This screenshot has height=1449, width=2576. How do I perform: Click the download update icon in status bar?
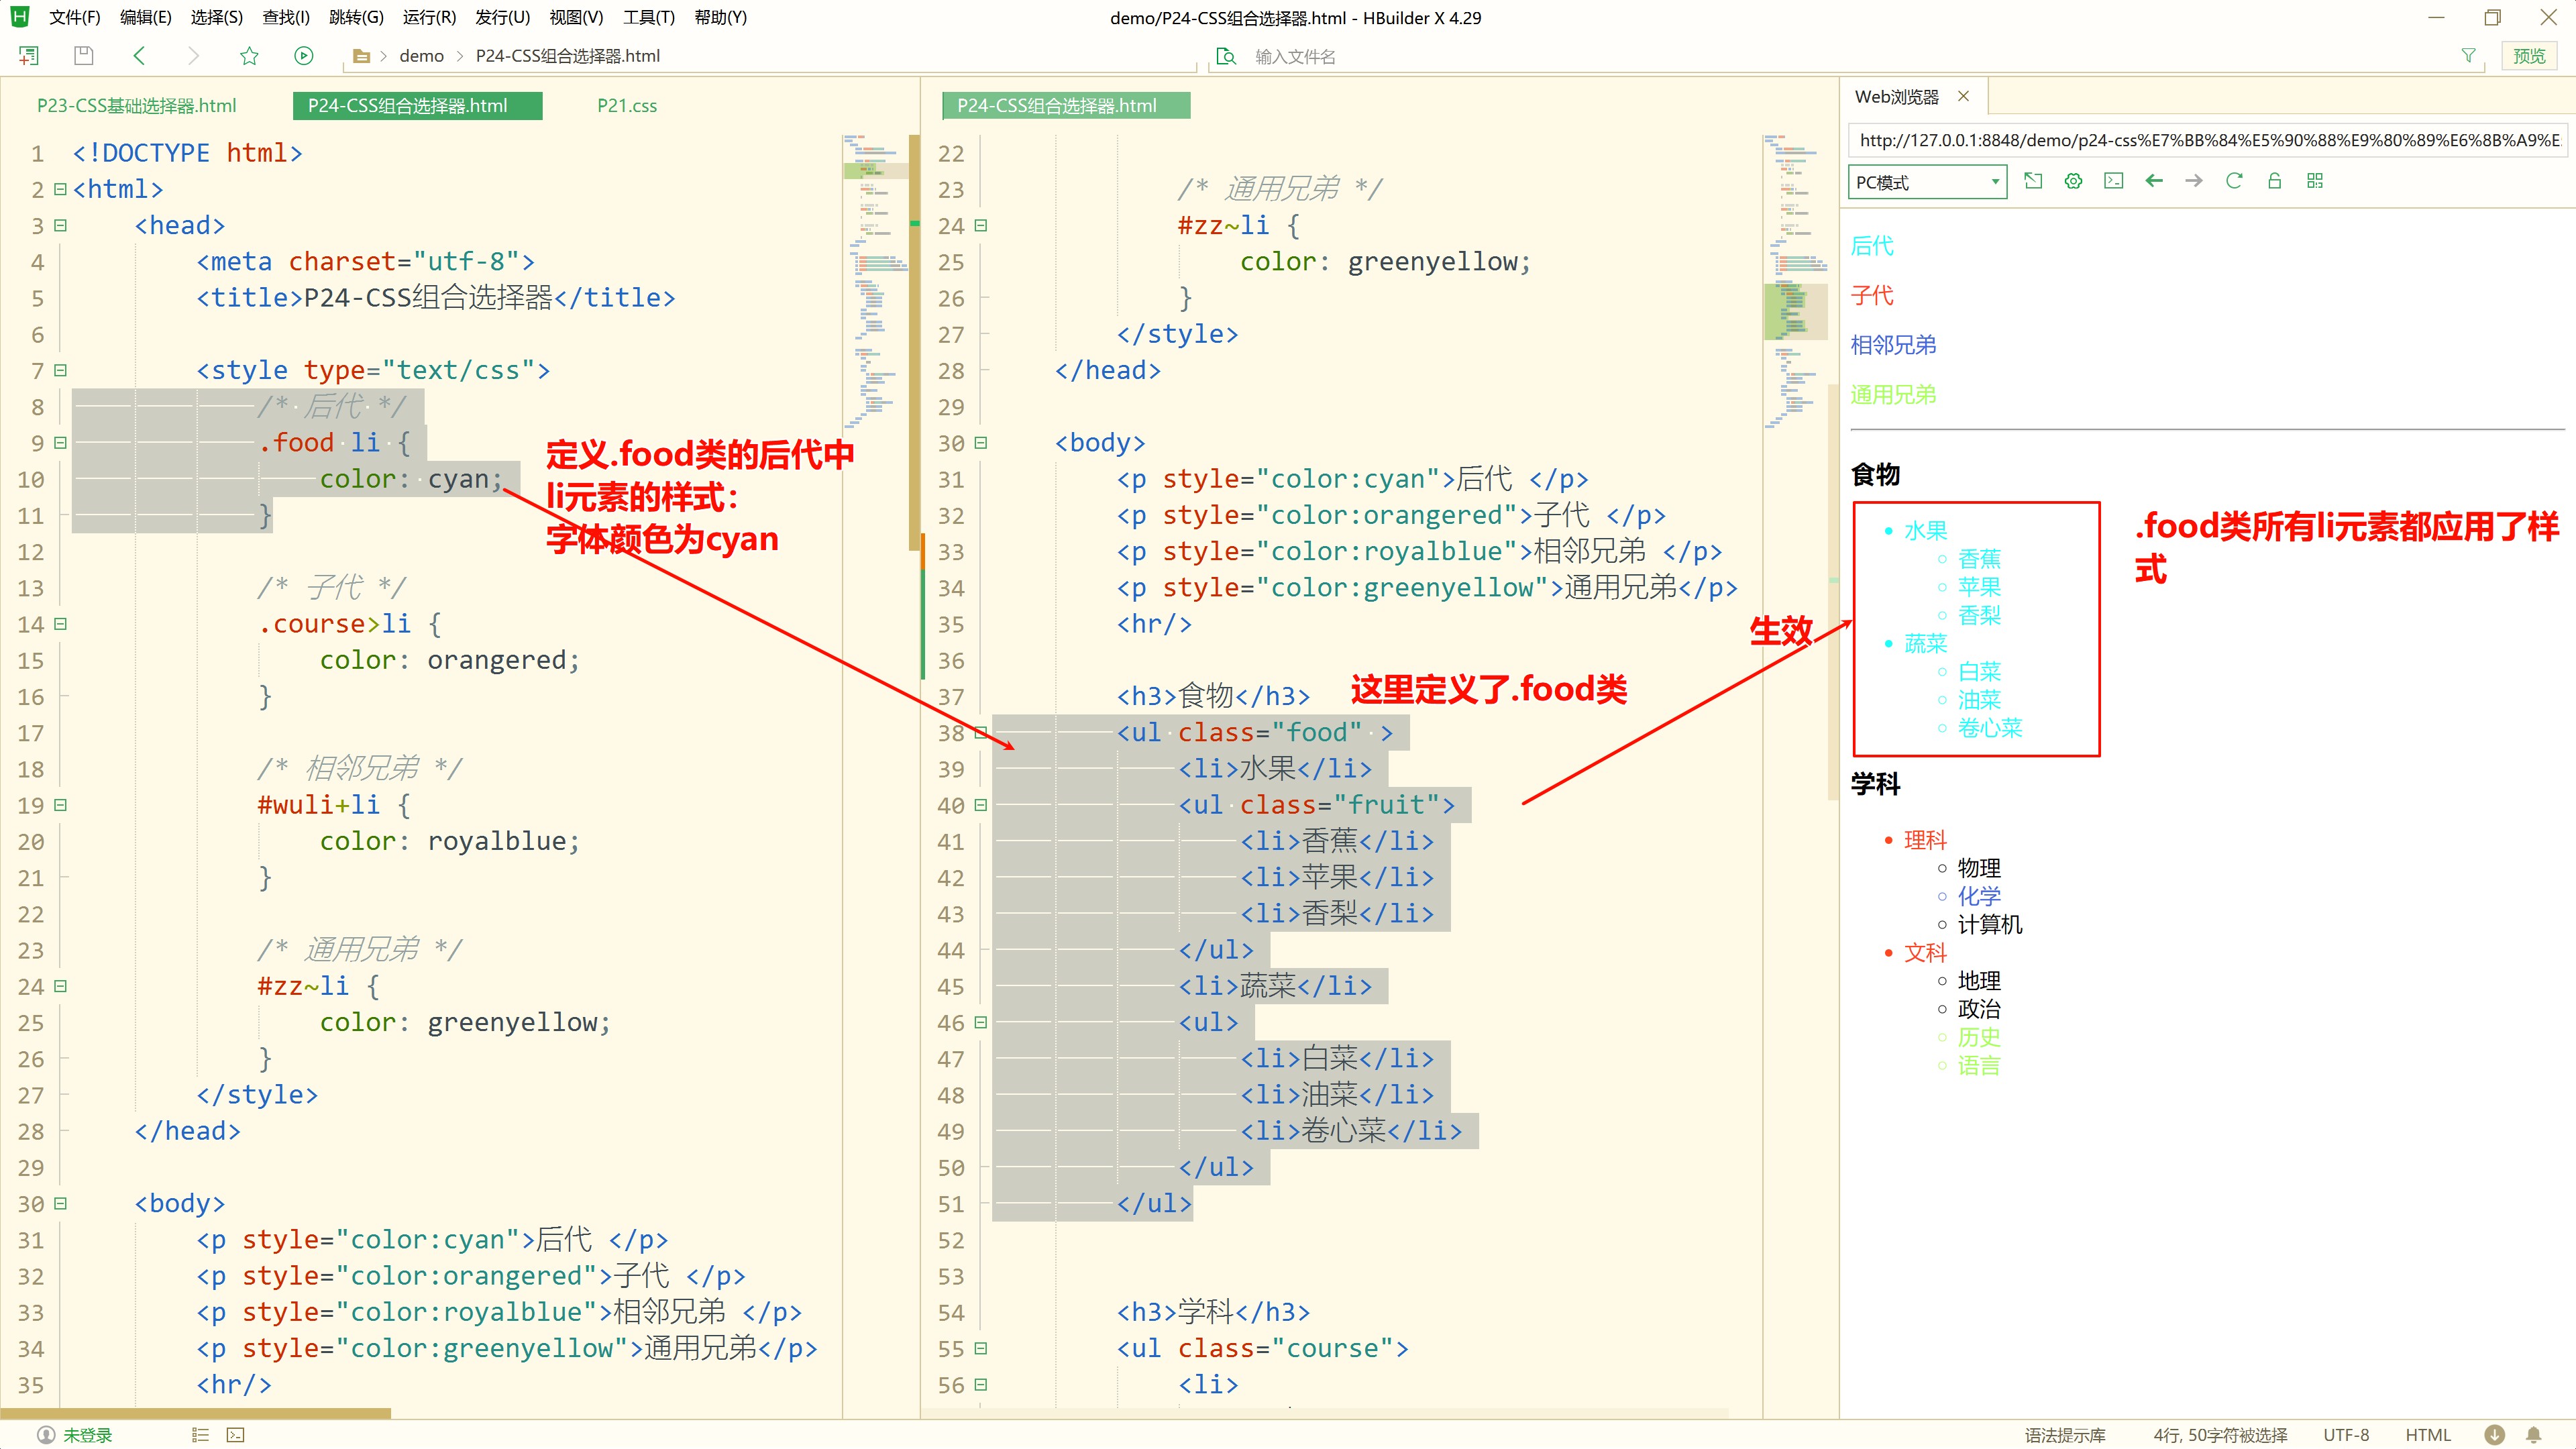[2495, 1435]
